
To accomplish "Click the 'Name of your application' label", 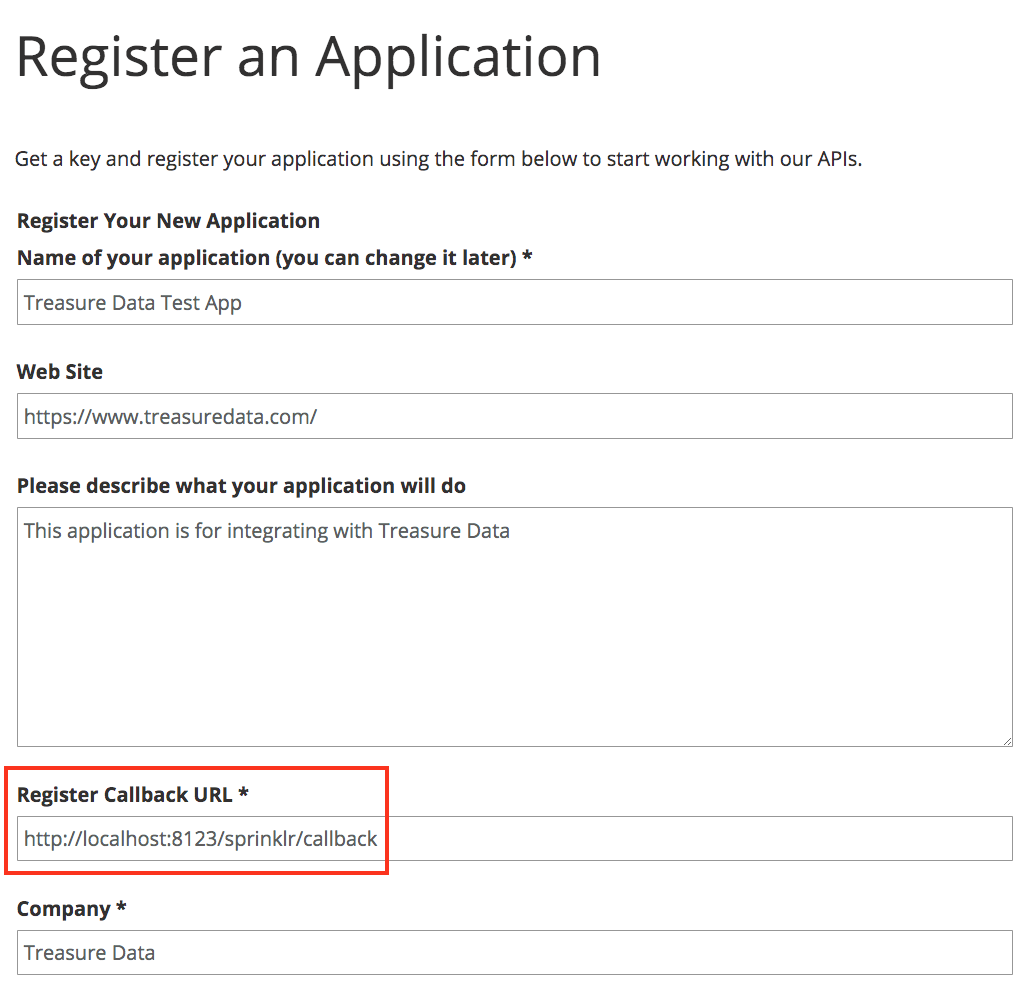I will [x=266, y=258].
